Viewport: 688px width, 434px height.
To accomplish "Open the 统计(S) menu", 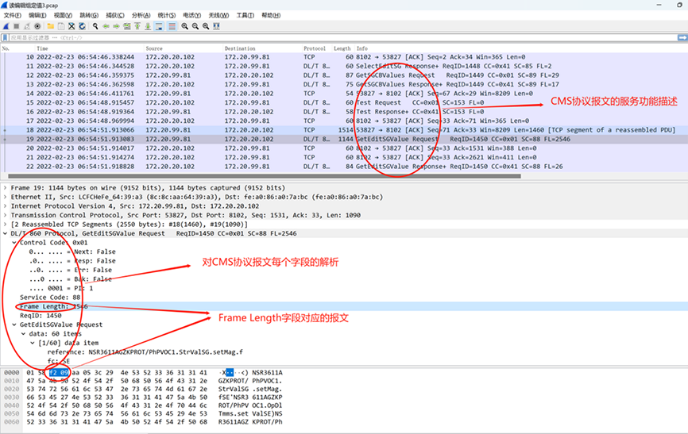I will (x=166, y=15).
